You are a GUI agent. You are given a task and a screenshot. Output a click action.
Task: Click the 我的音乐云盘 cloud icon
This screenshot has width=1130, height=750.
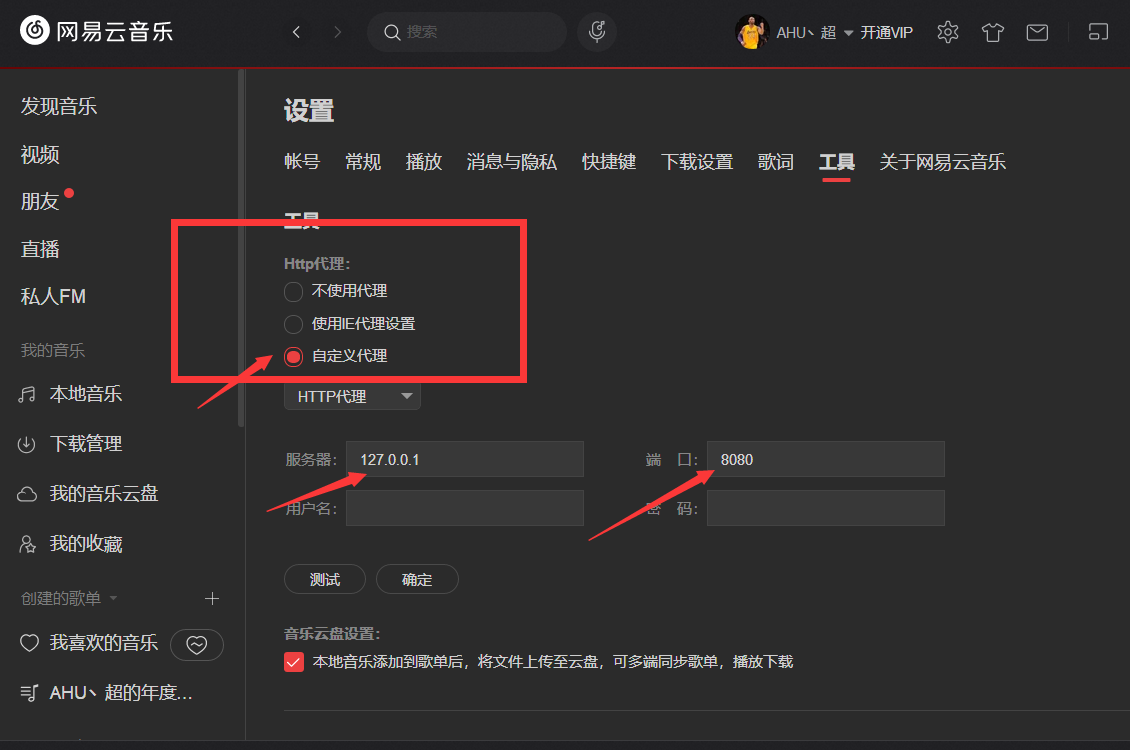click(27, 494)
